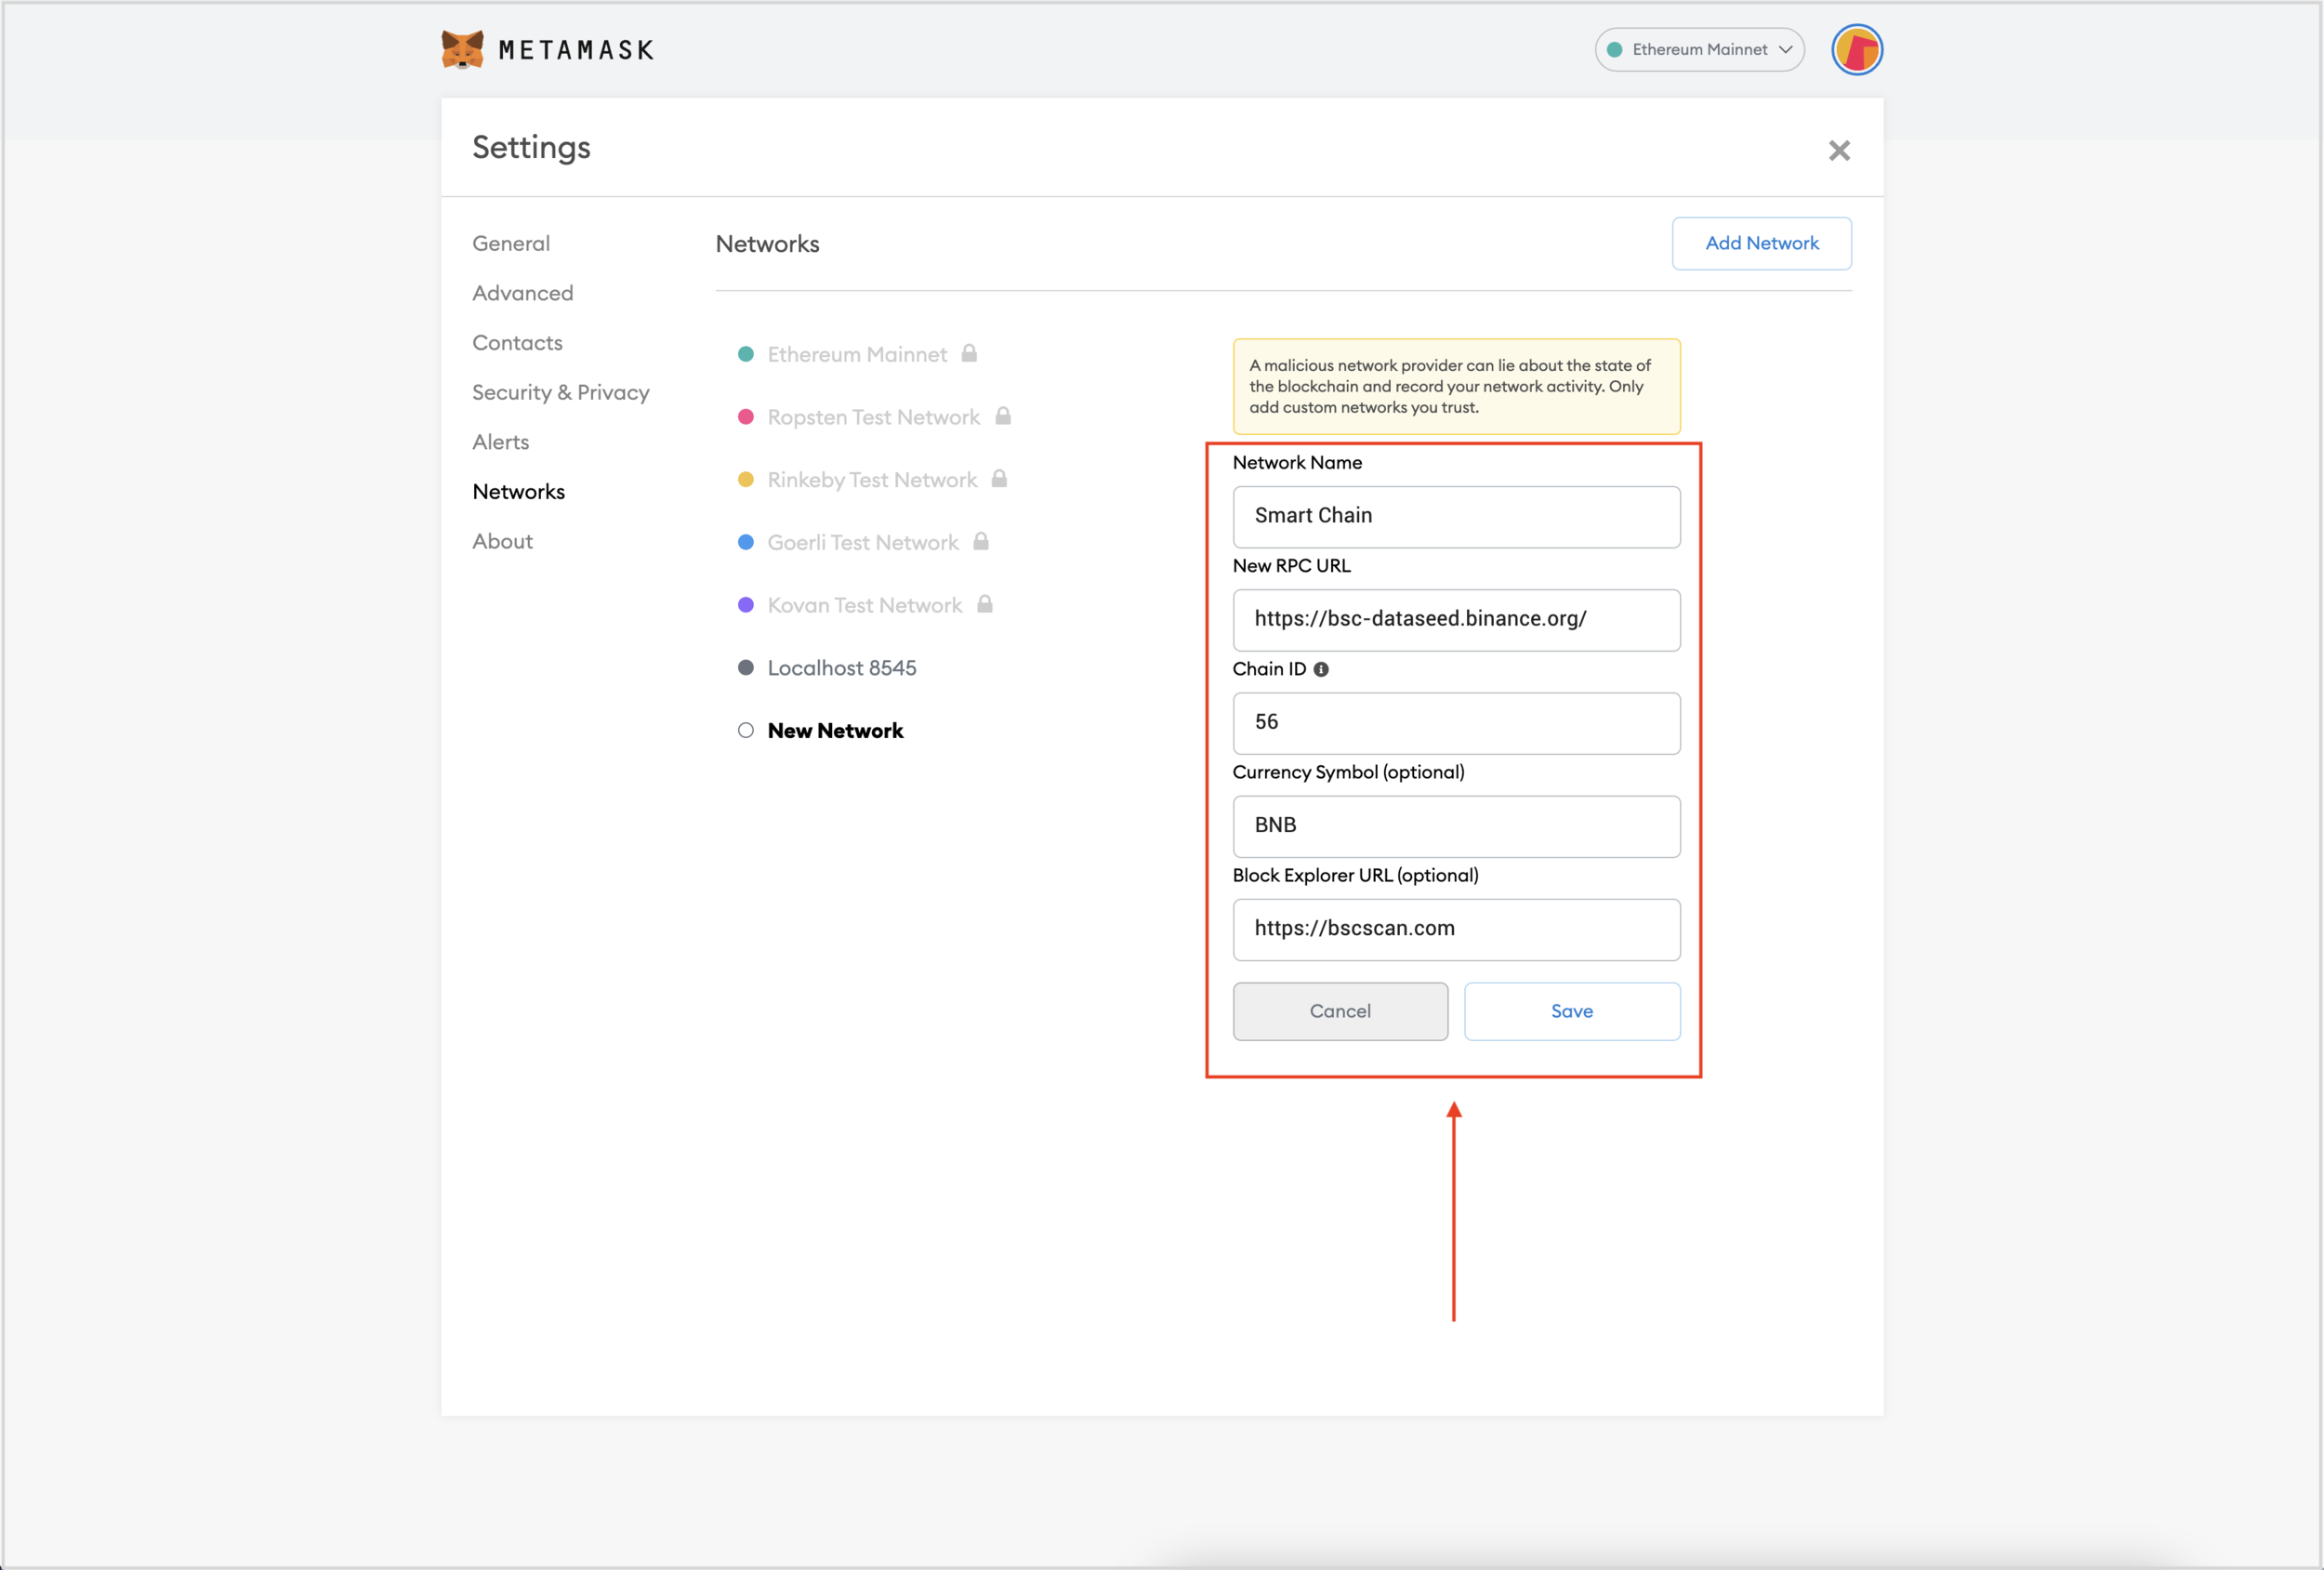Click the malicious network provider warning
2324x1570 pixels.
tap(1456, 386)
